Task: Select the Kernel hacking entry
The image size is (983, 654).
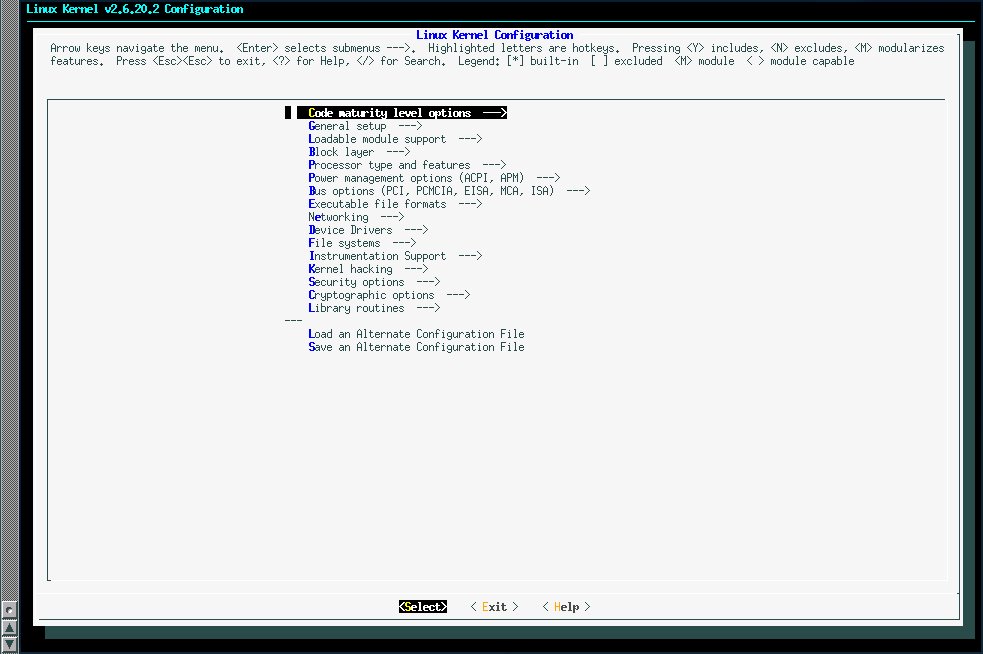Action: [368, 269]
